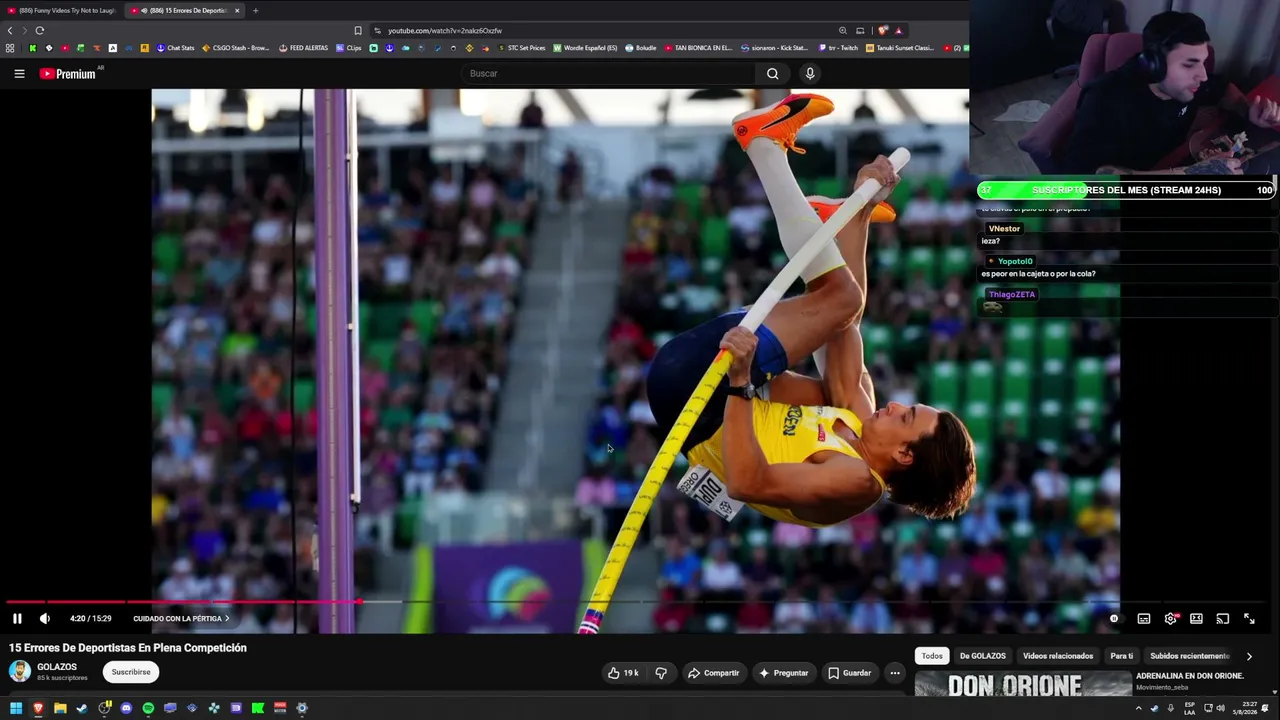Open 'Wordle Español (ES)' bookmark
Screen dimensions: 1280x720
click(585, 48)
